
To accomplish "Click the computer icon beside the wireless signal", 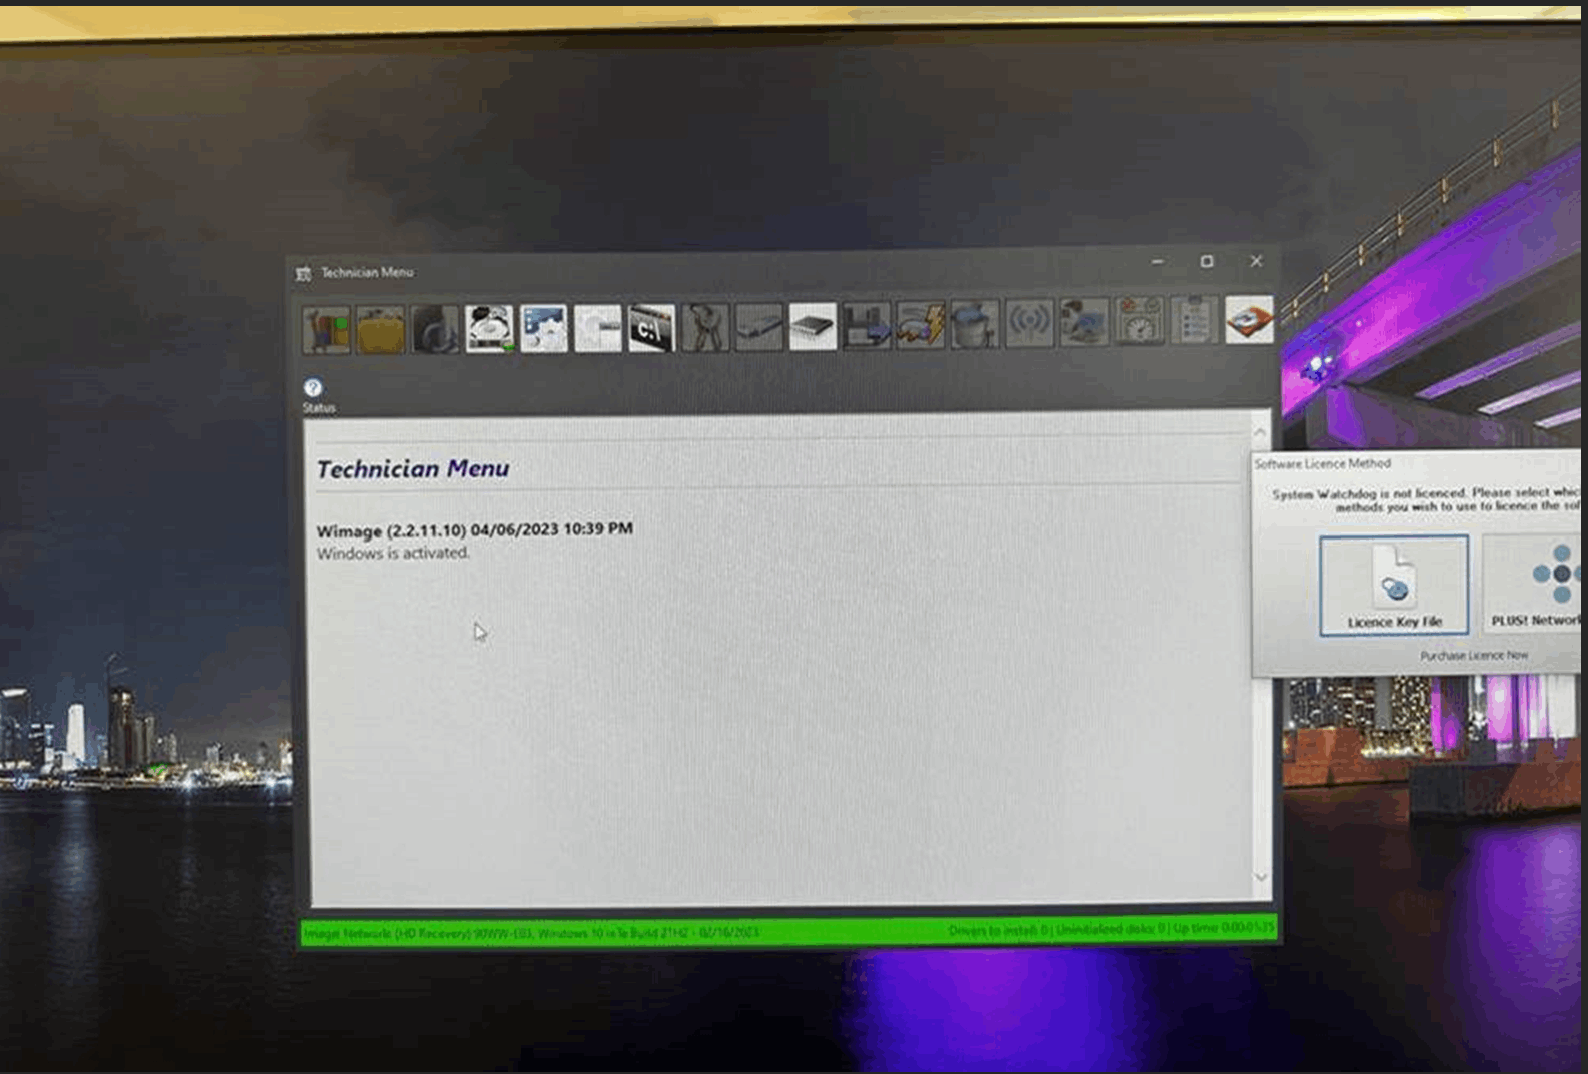I will [x=1084, y=322].
